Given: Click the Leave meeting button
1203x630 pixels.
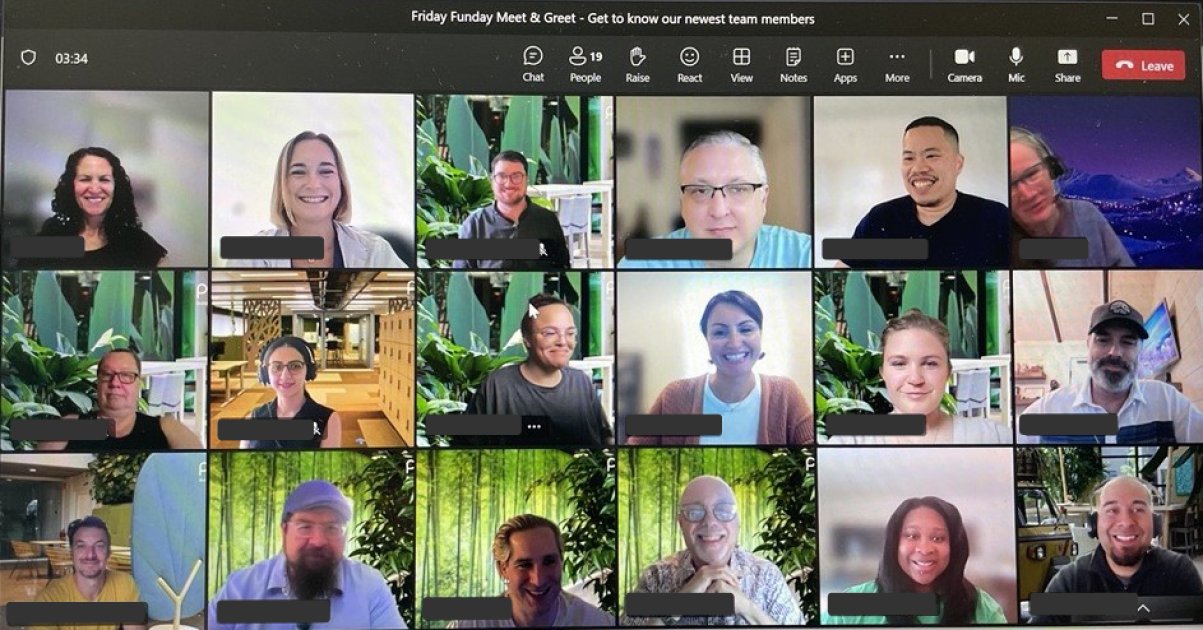Looking at the screenshot, I should (x=1143, y=66).
